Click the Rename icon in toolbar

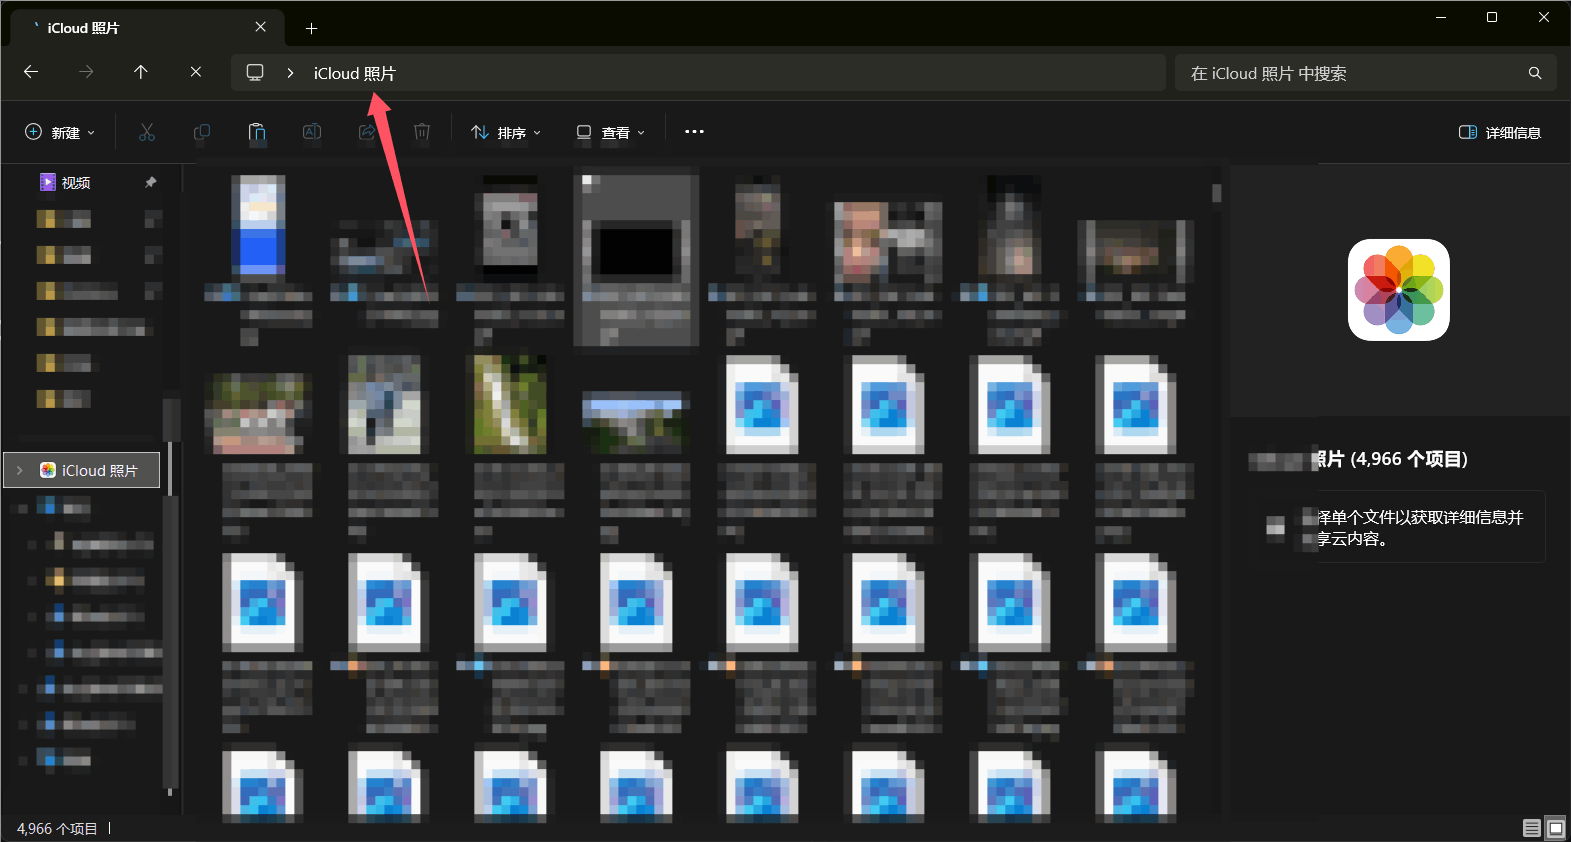pos(312,132)
